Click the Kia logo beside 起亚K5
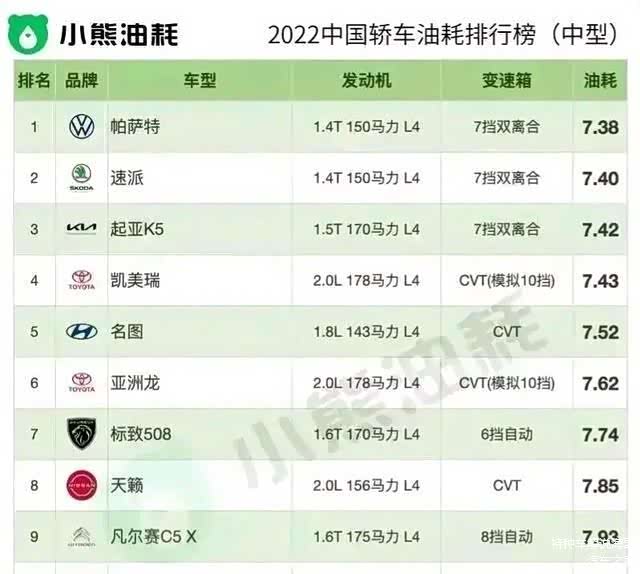640x574 pixels. (x=81, y=229)
